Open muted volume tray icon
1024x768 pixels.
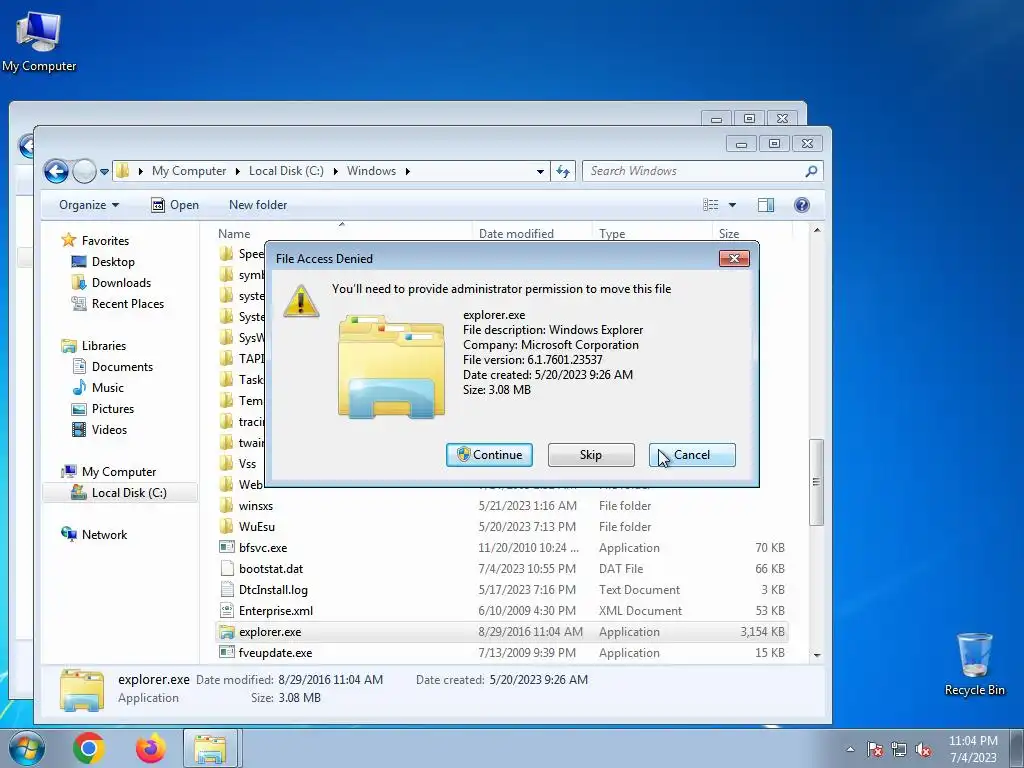pos(923,749)
